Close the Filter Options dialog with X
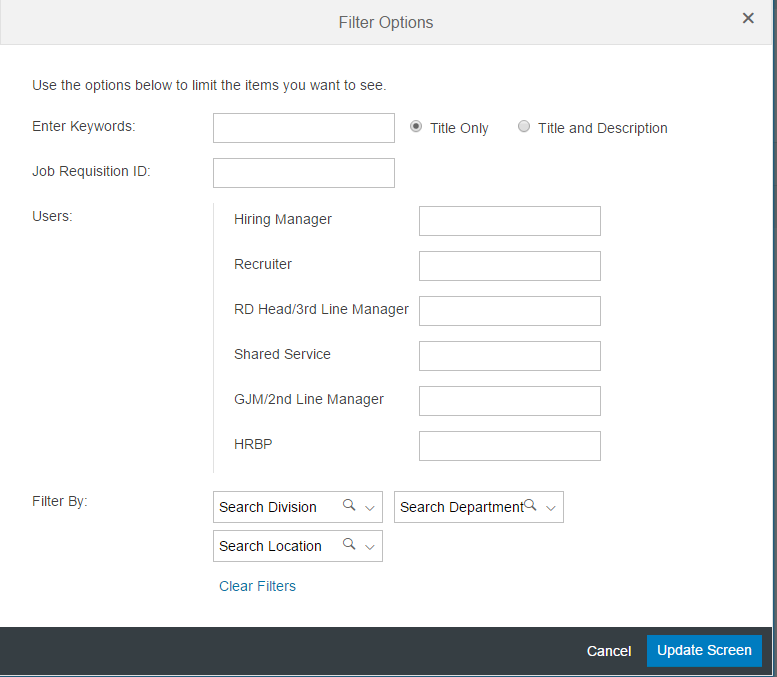This screenshot has width=777, height=677. [x=748, y=18]
